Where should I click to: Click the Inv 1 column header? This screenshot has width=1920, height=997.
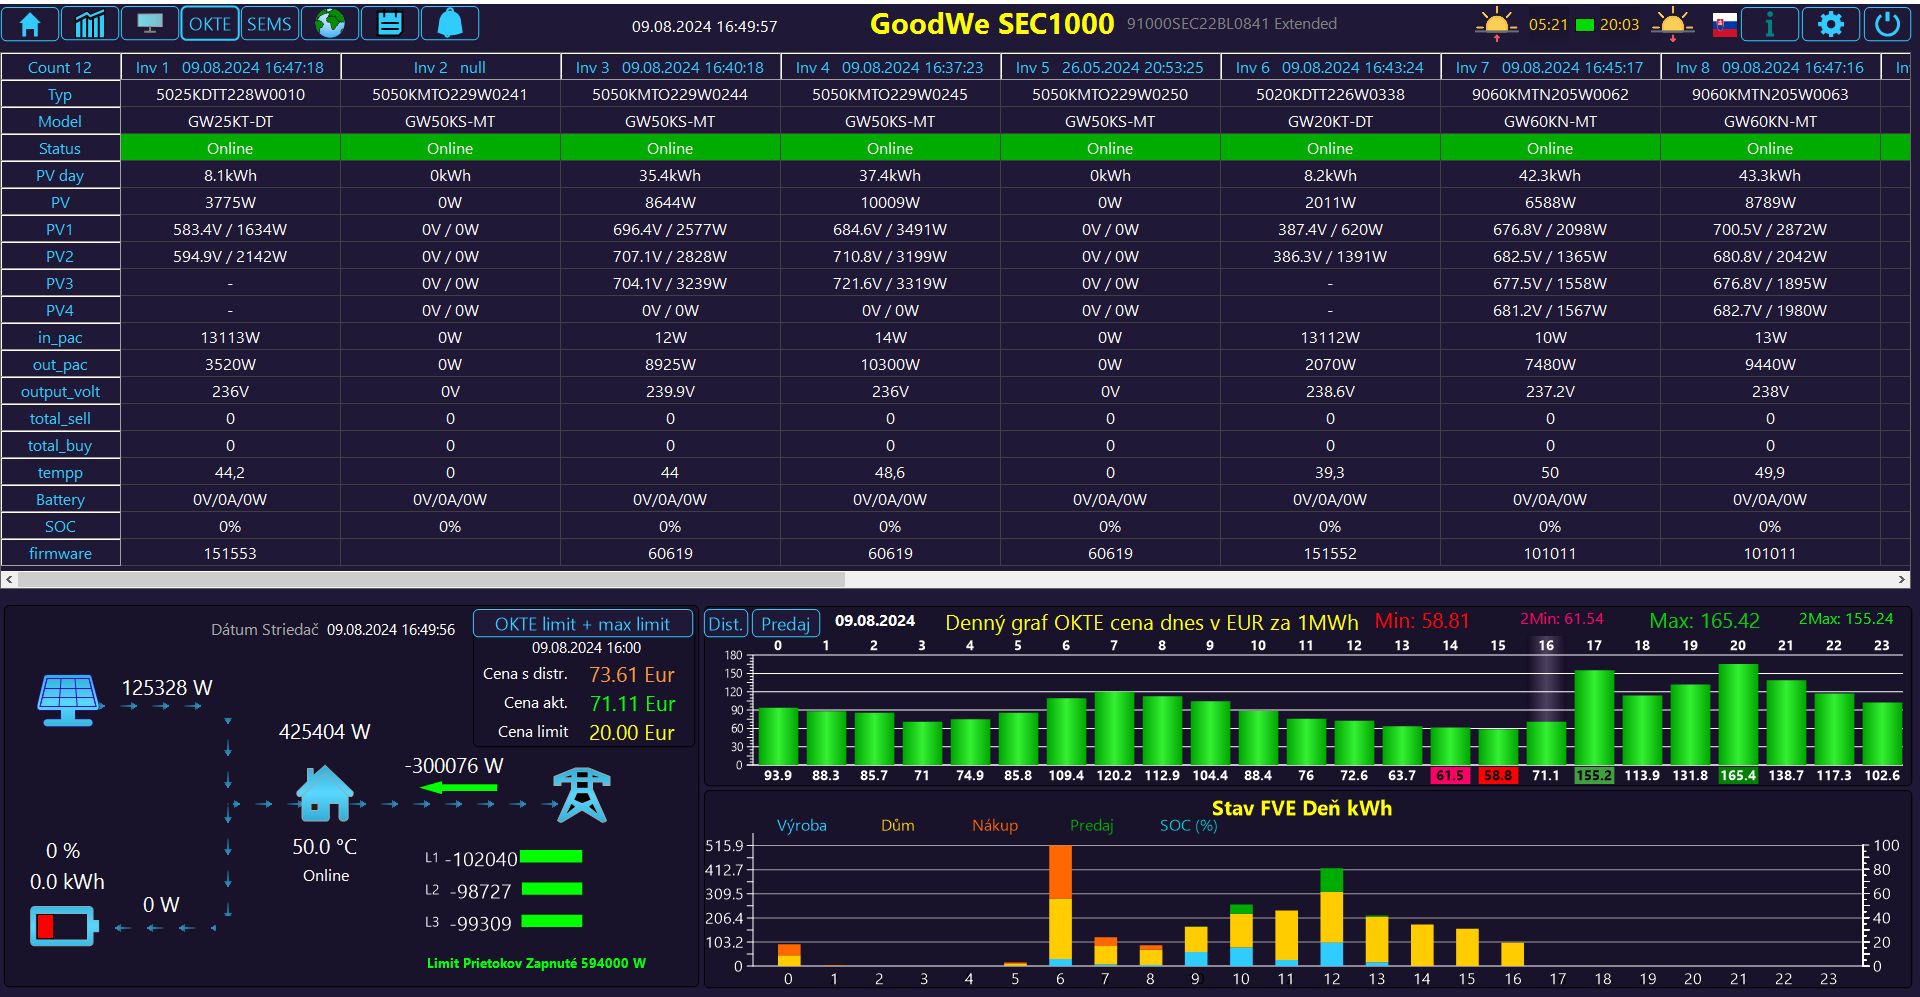pos(230,67)
